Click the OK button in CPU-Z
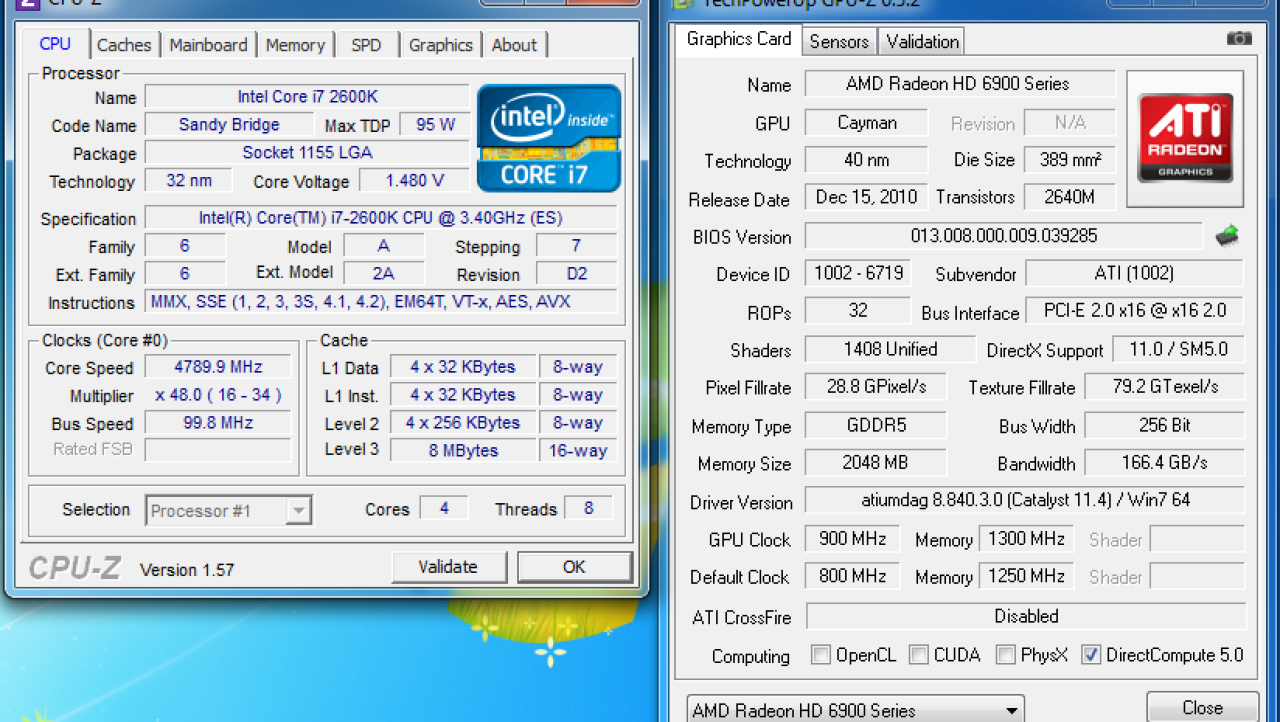Viewport: 1280px width, 722px height. [x=574, y=567]
